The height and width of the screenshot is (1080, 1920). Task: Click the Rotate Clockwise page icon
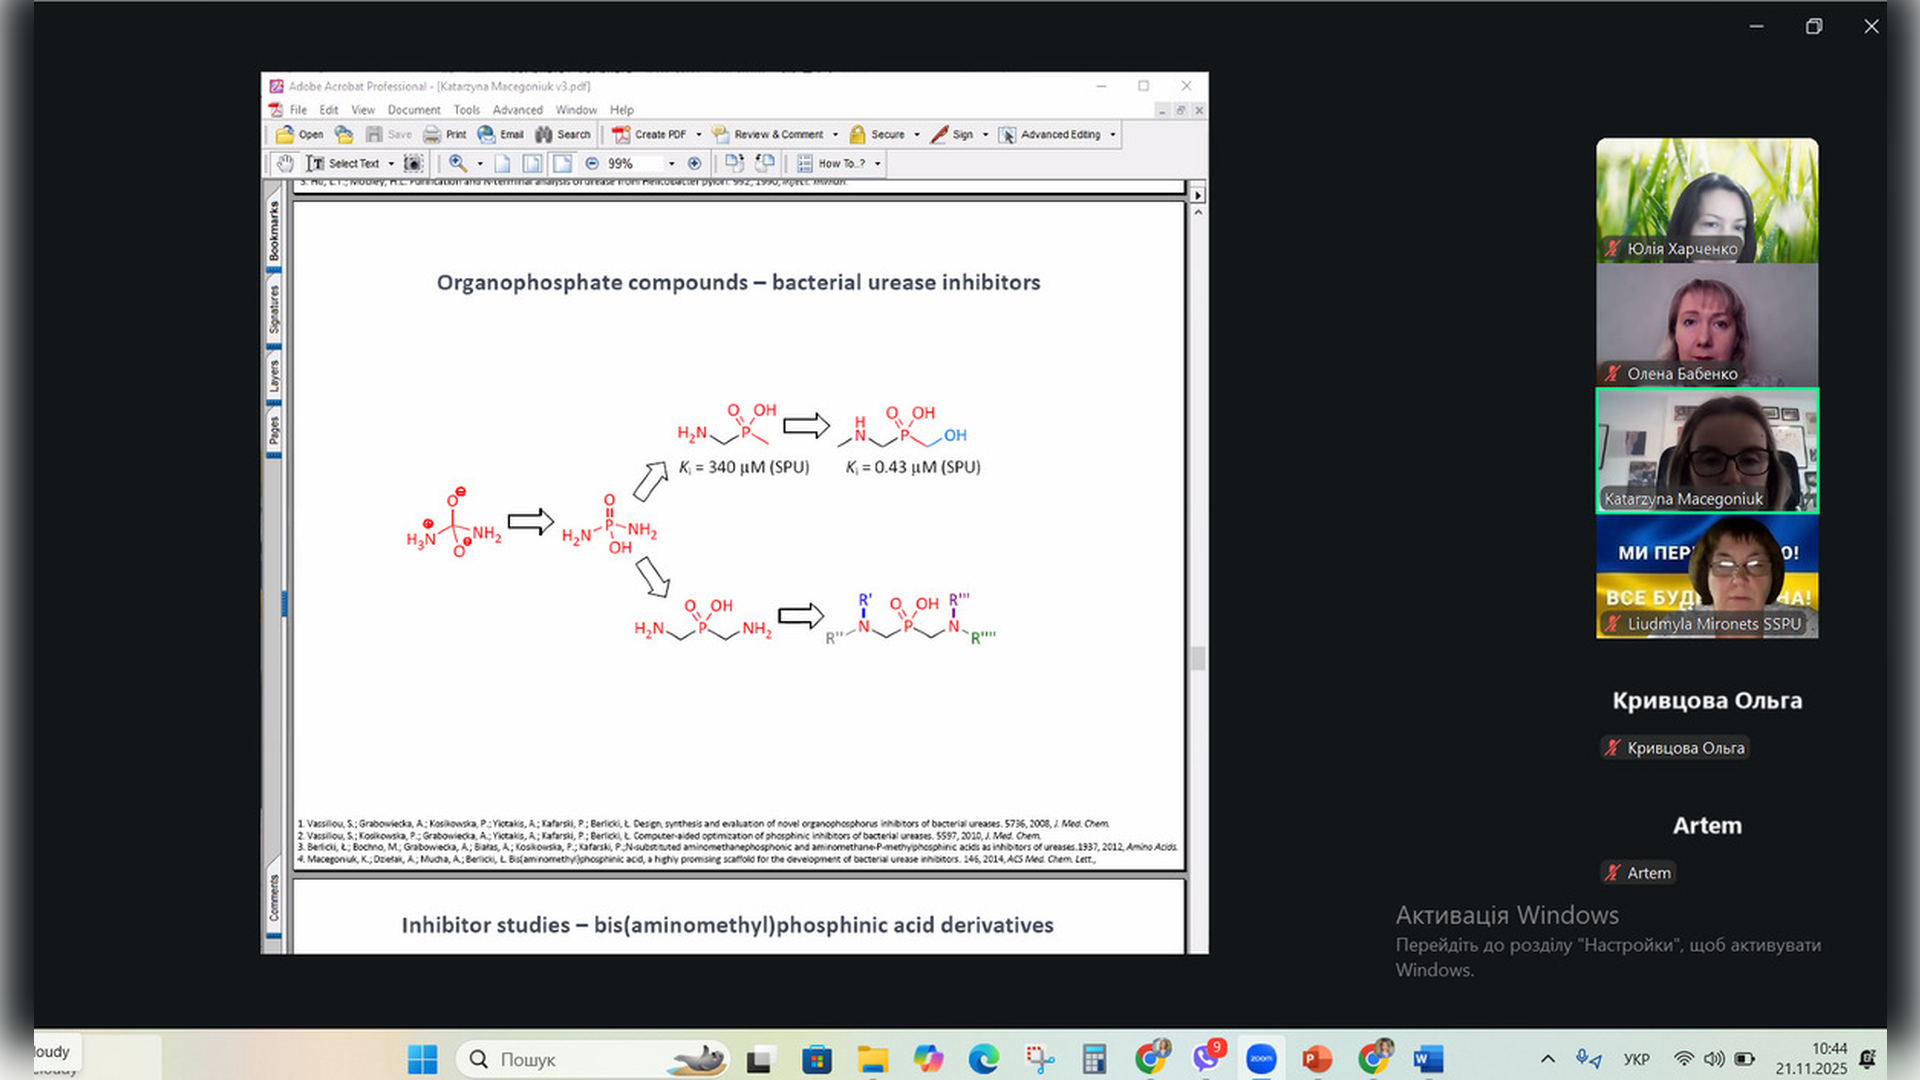tap(734, 163)
